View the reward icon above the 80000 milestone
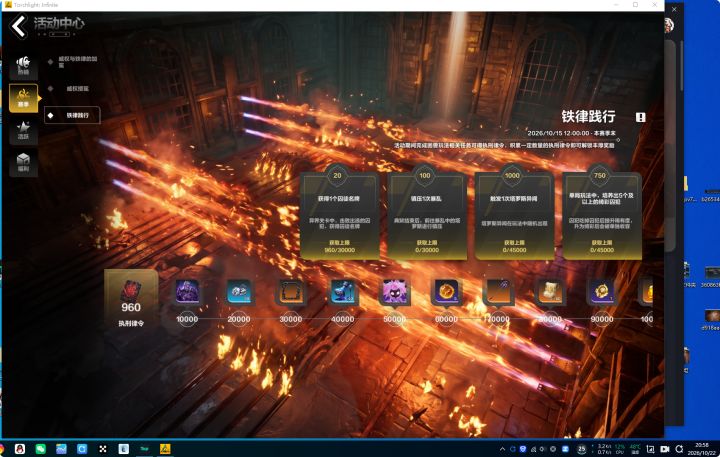 click(550, 292)
